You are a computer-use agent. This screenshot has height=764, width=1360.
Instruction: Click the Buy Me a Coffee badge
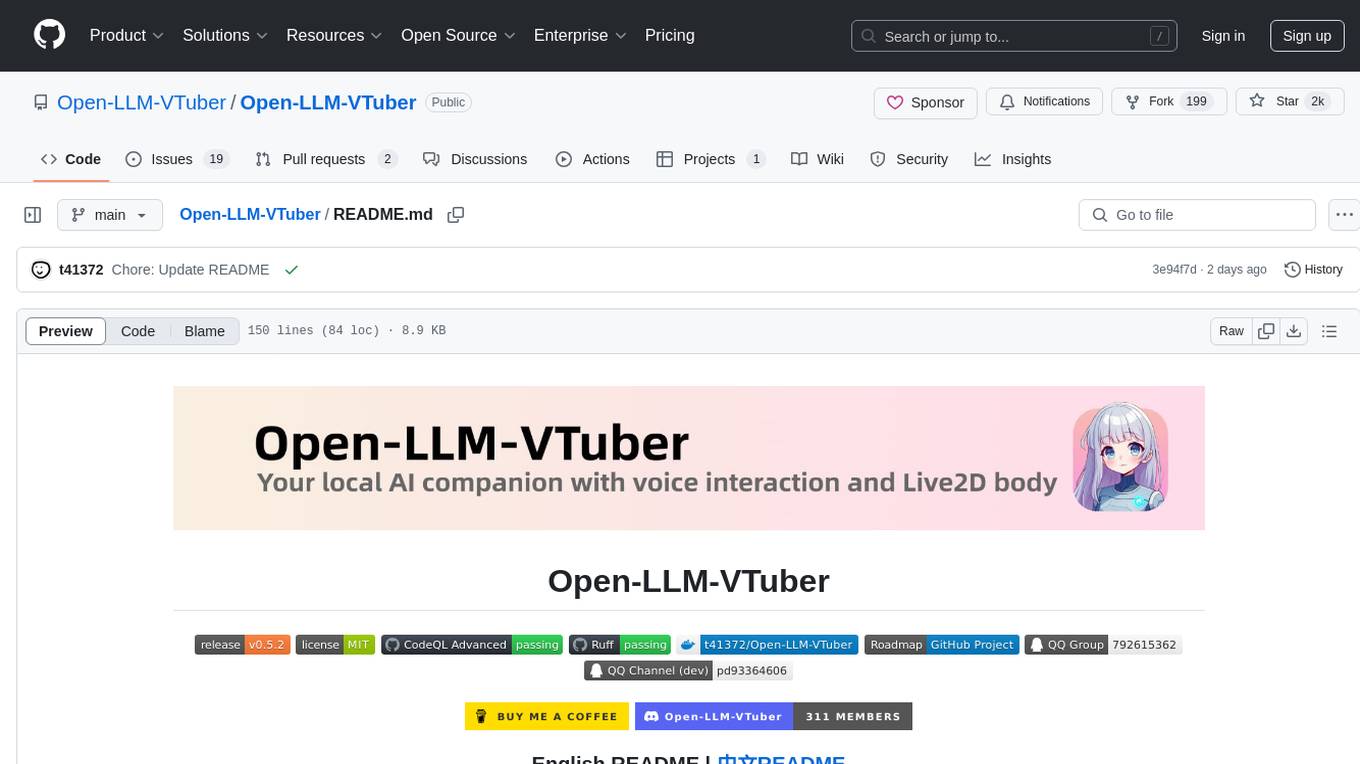tap(547, 716)
